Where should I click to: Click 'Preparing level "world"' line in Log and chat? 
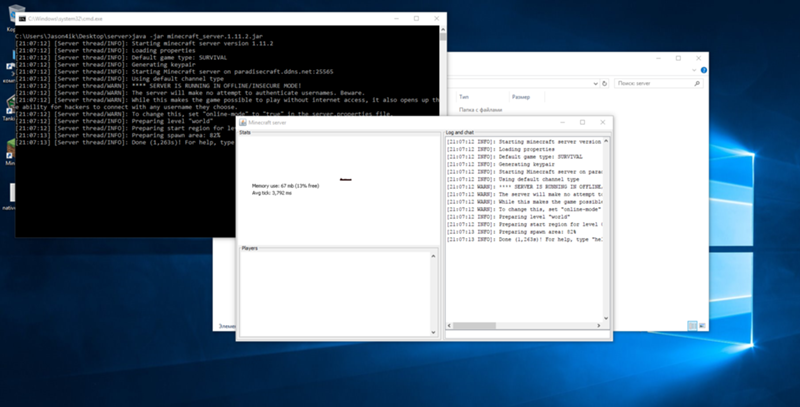[x=508, y=217]
